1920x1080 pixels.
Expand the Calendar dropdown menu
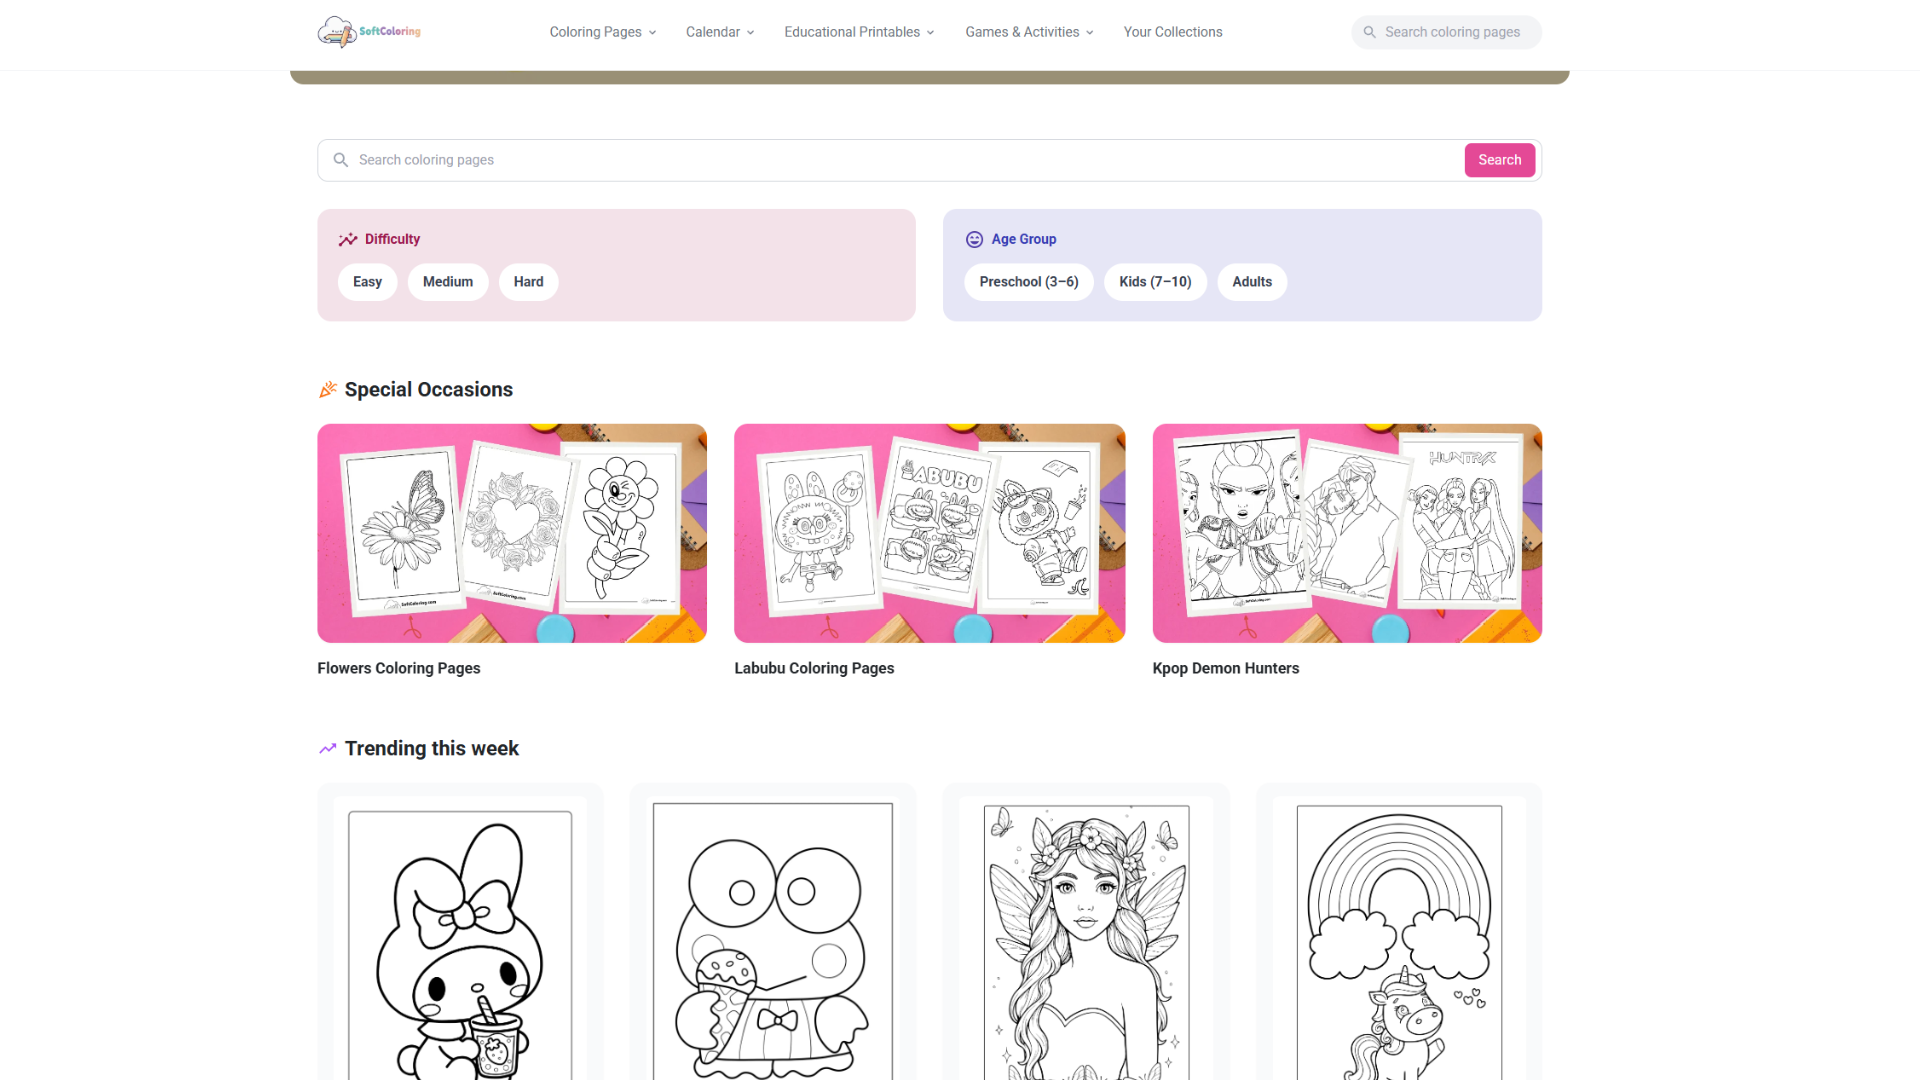pyautogui.click(x=720, y=32)
